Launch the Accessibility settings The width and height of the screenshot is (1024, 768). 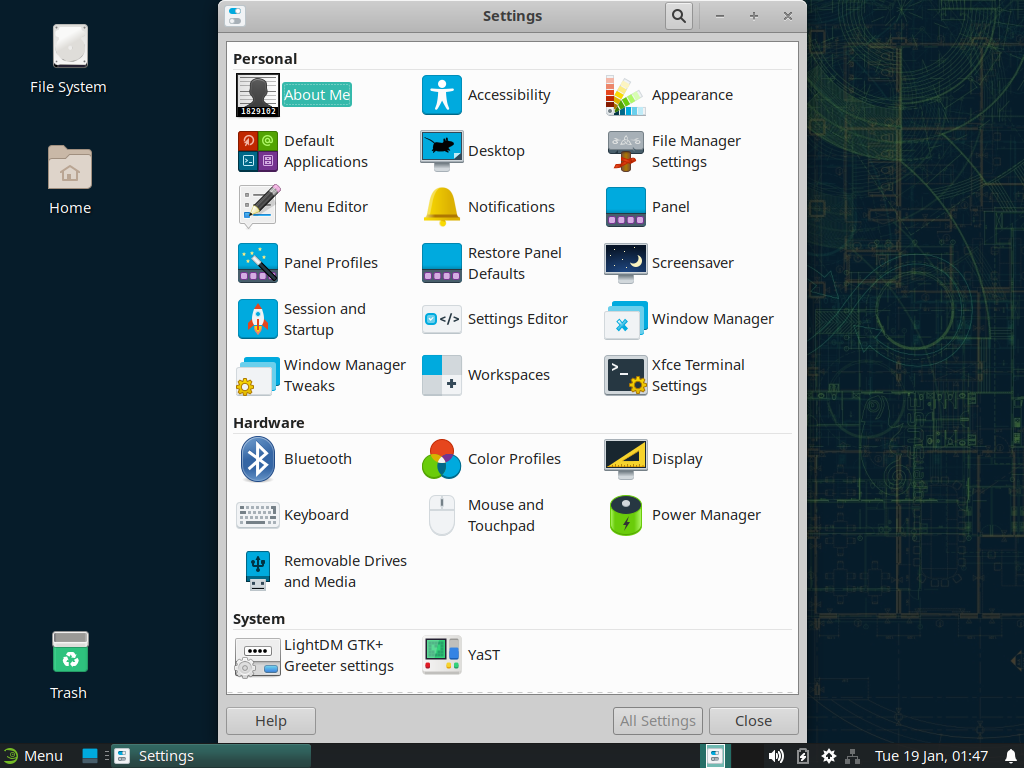click(441, 95)
